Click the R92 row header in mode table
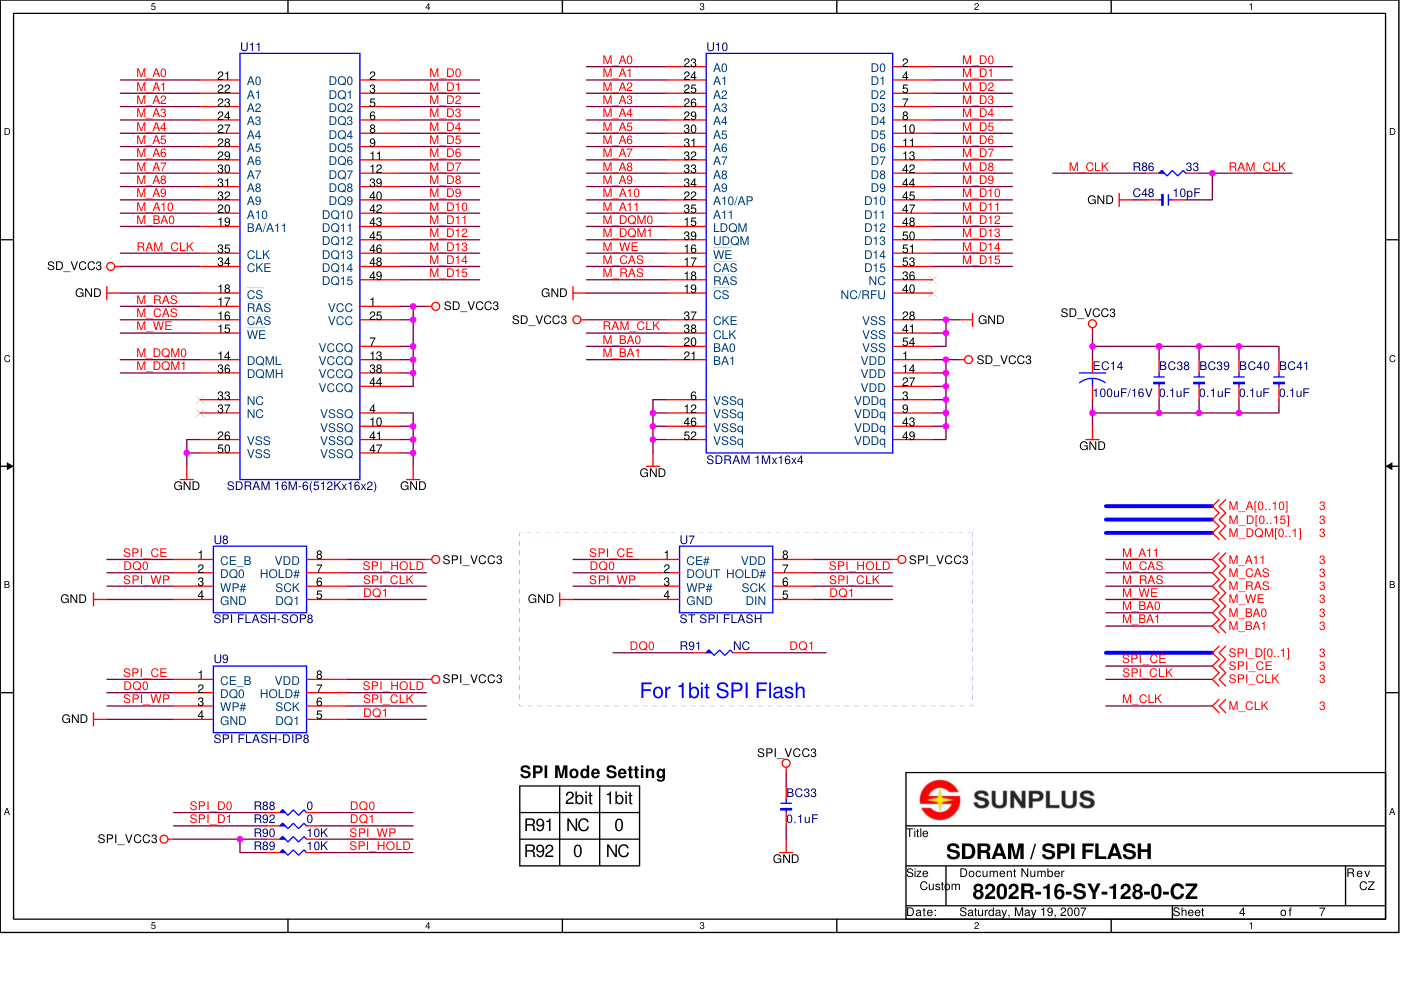Viewport: 1404px width, 993px height. (x=539, y=852)
